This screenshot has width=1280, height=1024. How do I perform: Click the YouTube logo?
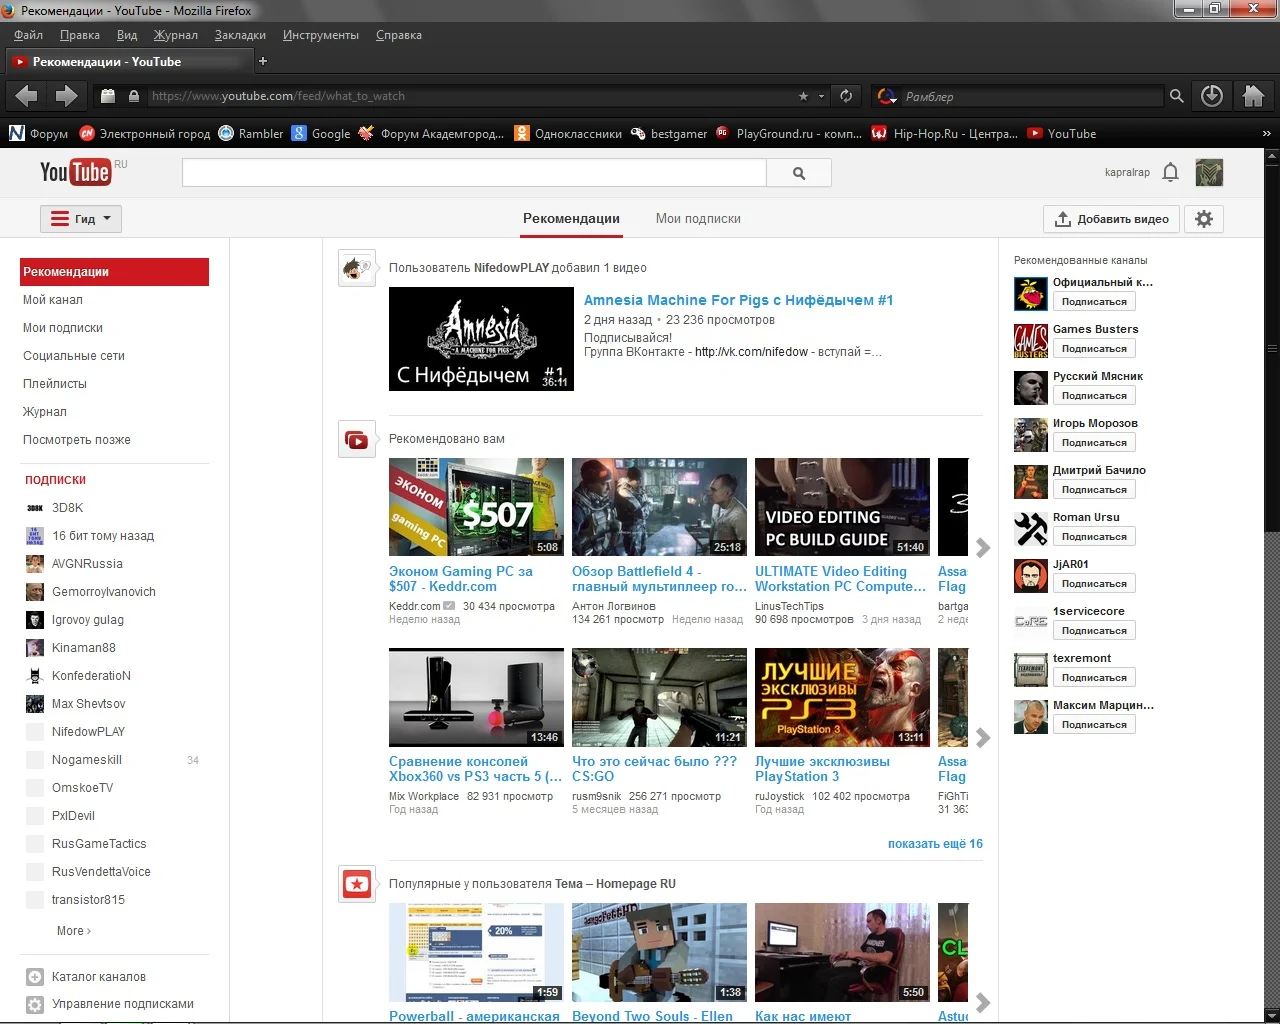pyautogui.click(x=76, y=172)
